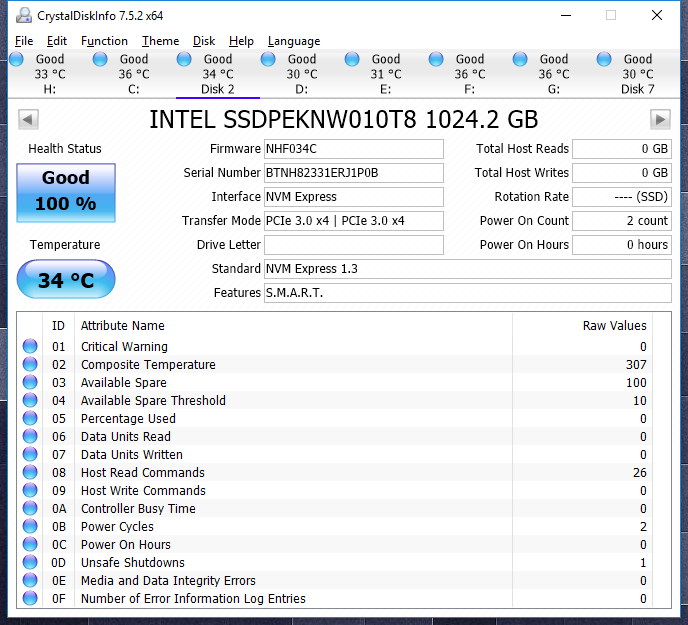688x625 pixels.
Task: Select the H: drive status orb
Action: [x=16, y=60]
